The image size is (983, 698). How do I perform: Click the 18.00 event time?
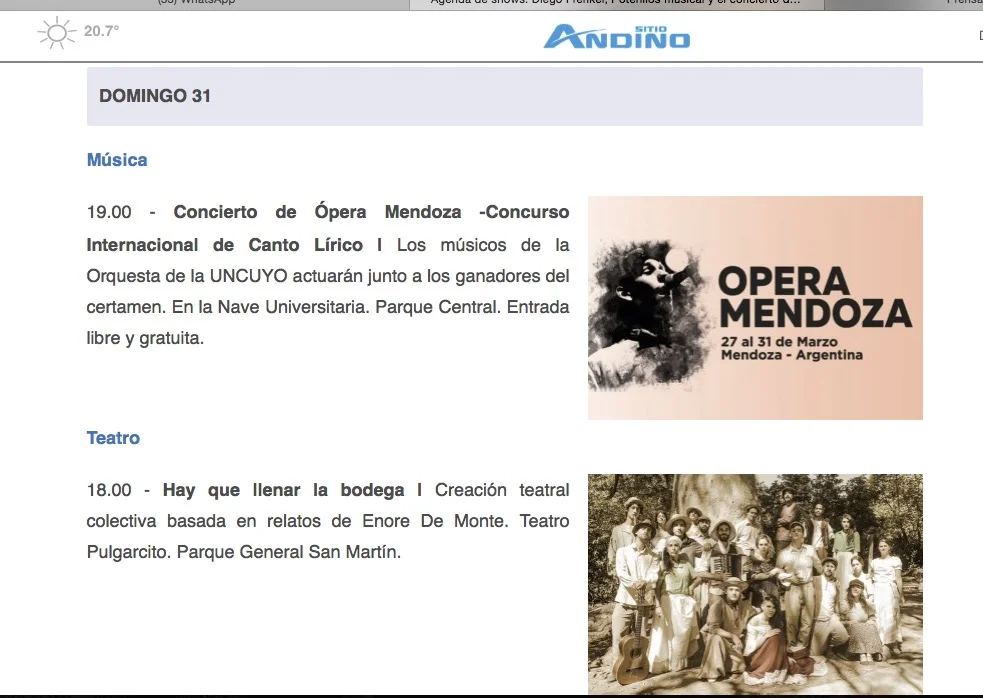(109, 490)
